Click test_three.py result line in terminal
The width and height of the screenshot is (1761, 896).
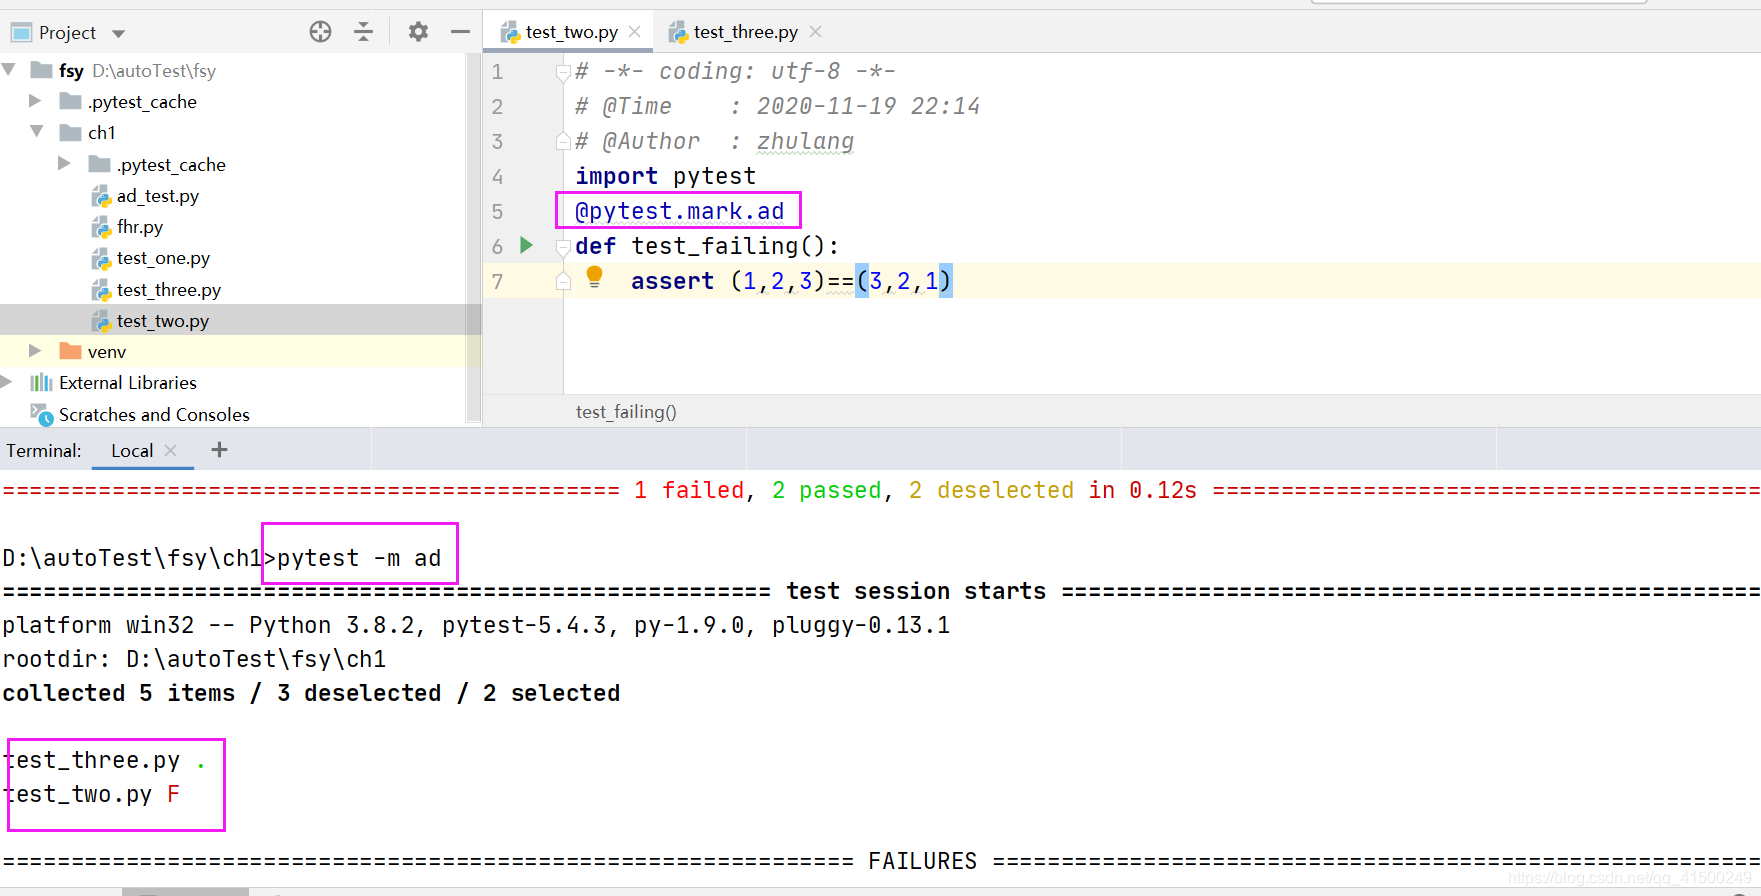click(104, 760)
